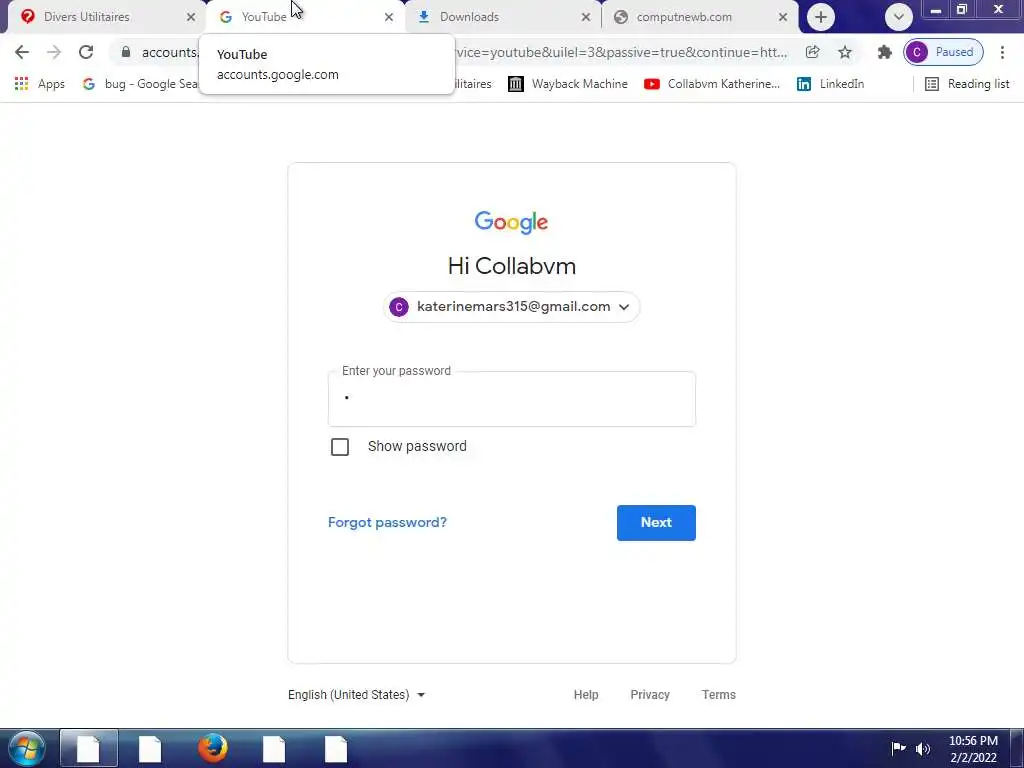
Task: Open the LinkedIn bookmark
Action: pos(831,84)
